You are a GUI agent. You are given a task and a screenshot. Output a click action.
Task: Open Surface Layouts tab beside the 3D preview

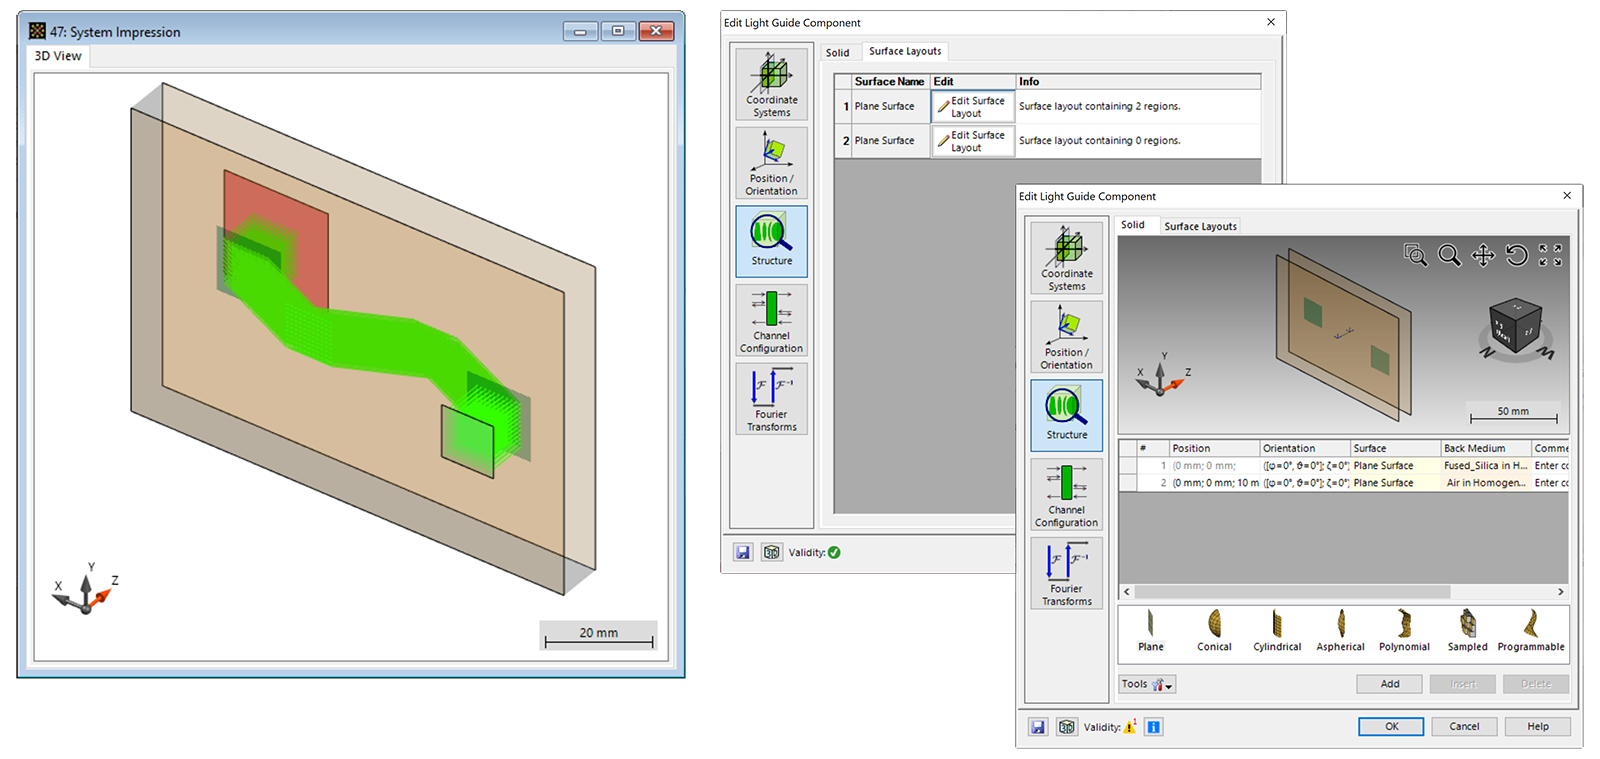coord(1200,226)
